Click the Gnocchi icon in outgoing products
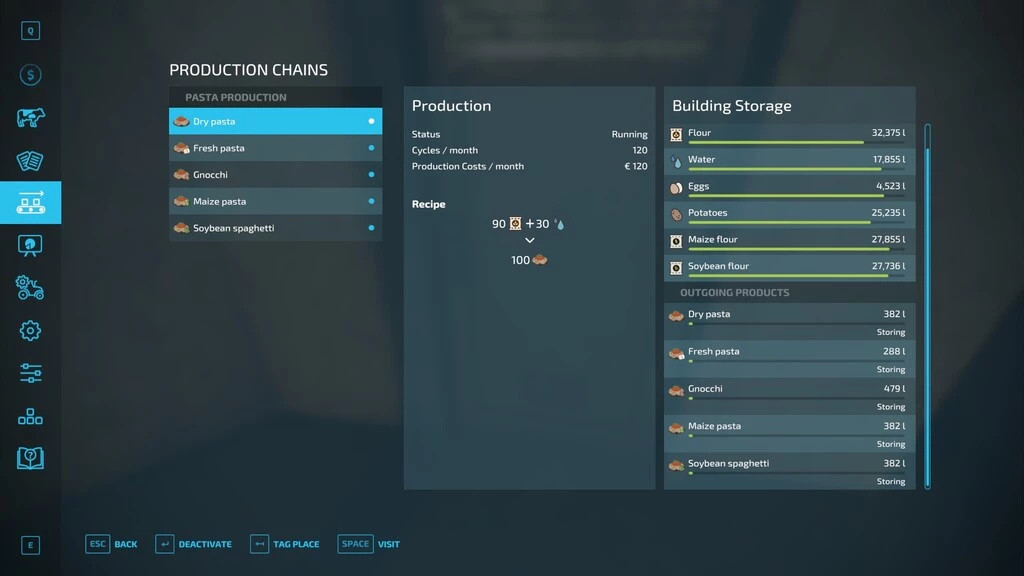Image resolution: width=1024 pixels, height=576 pixels. point(676,391)
